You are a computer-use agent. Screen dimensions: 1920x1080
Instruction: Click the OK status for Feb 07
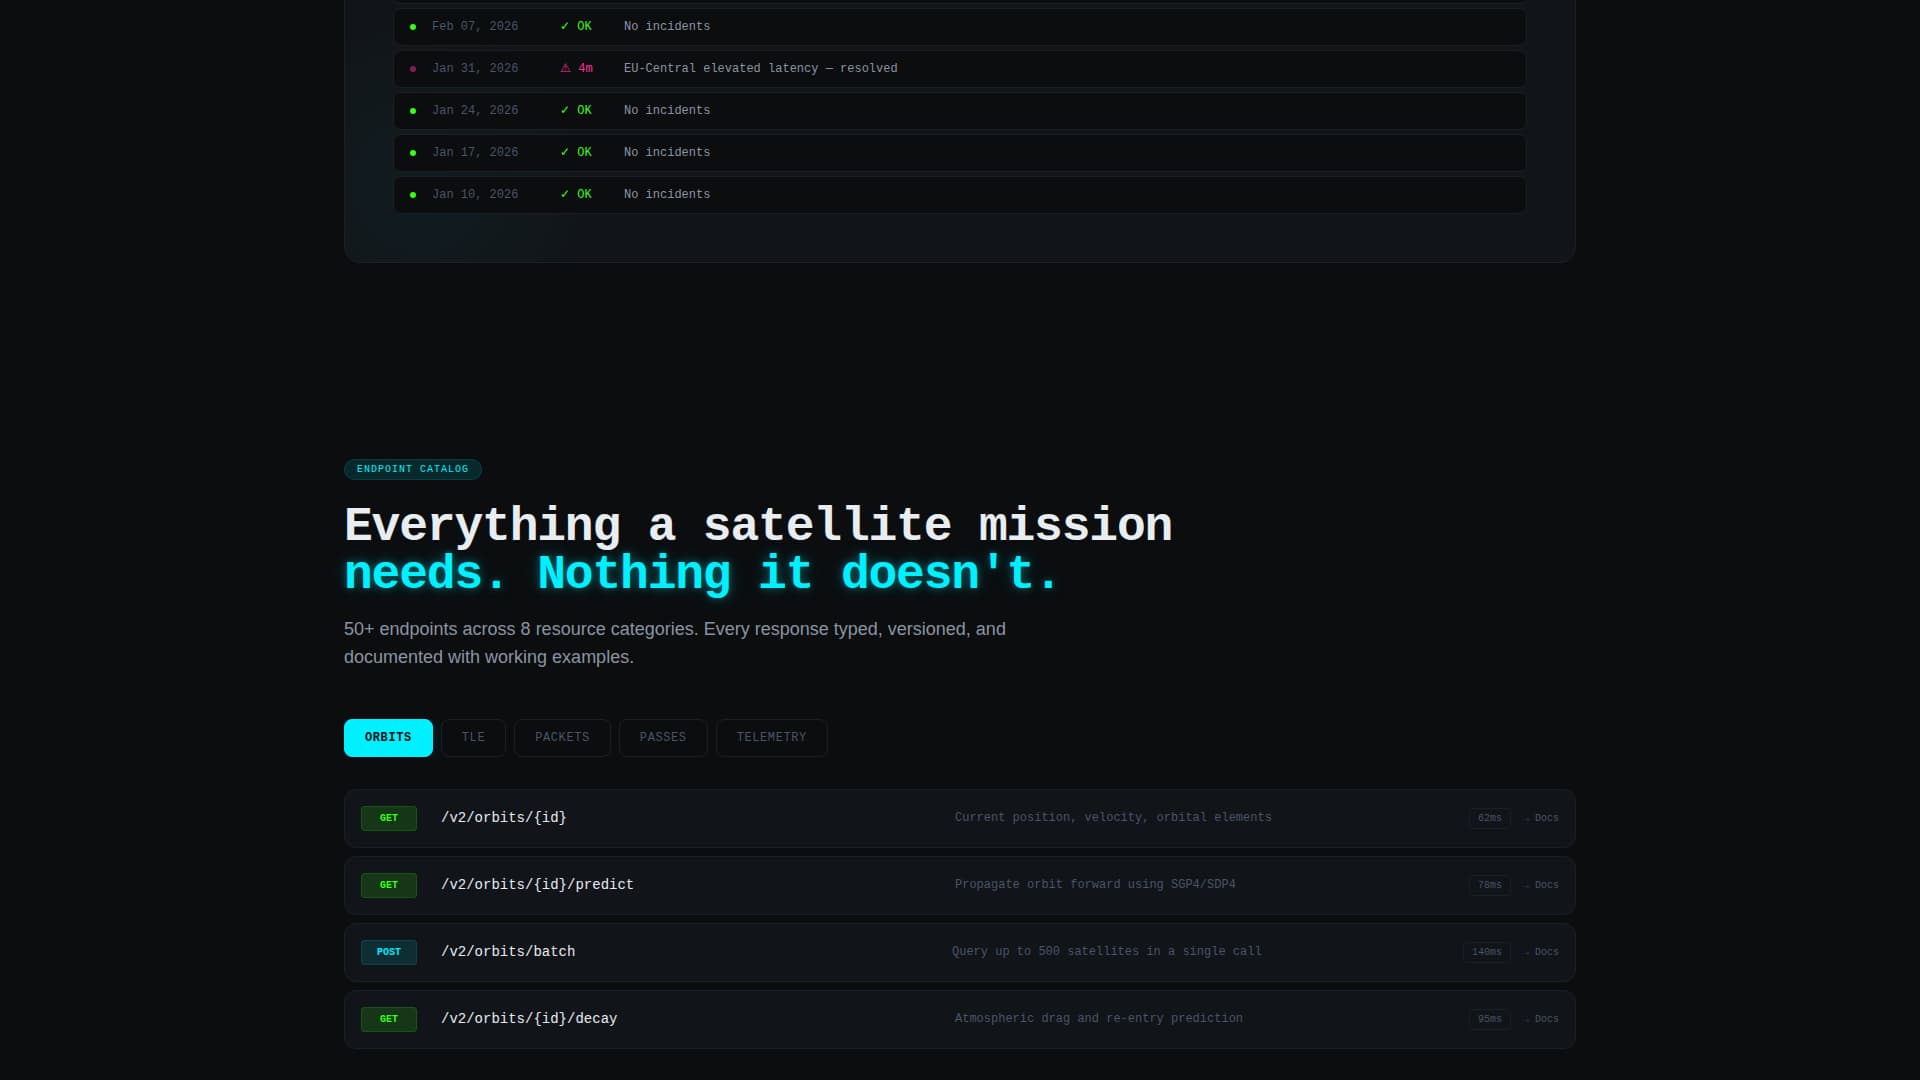pyautogui.click(x=576, y=27)
